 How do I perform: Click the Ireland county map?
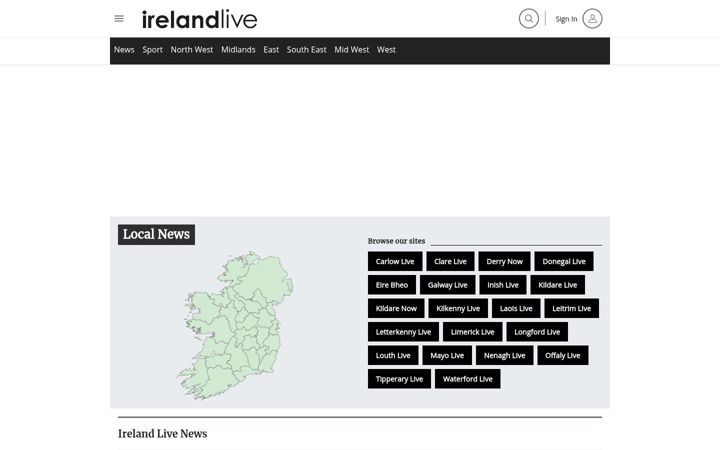[x=236, y=325]
